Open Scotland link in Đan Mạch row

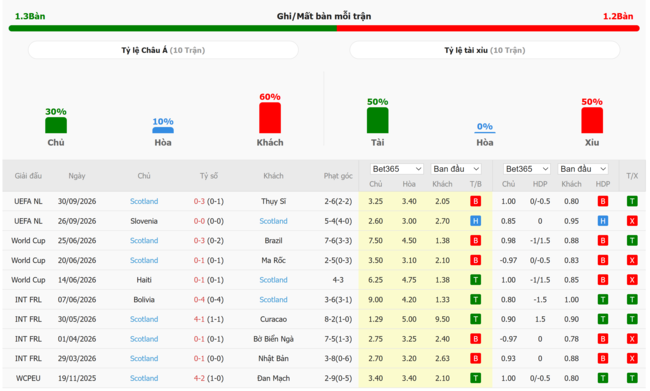144,378
